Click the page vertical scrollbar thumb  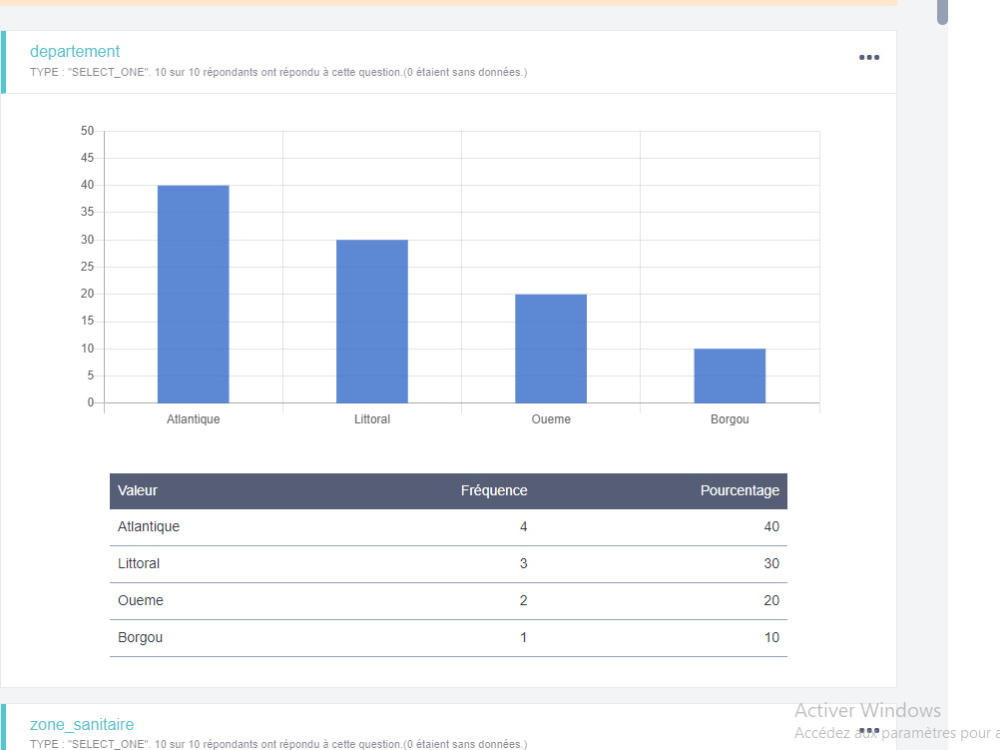click(942, 12)
